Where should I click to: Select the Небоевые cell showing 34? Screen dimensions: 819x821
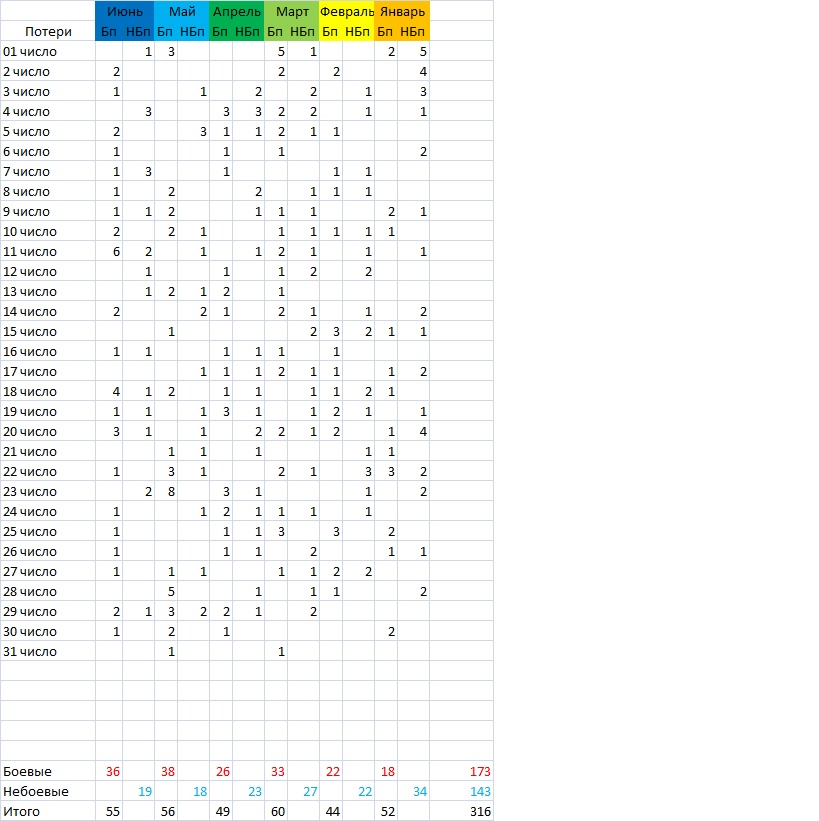tap(422, 791)
